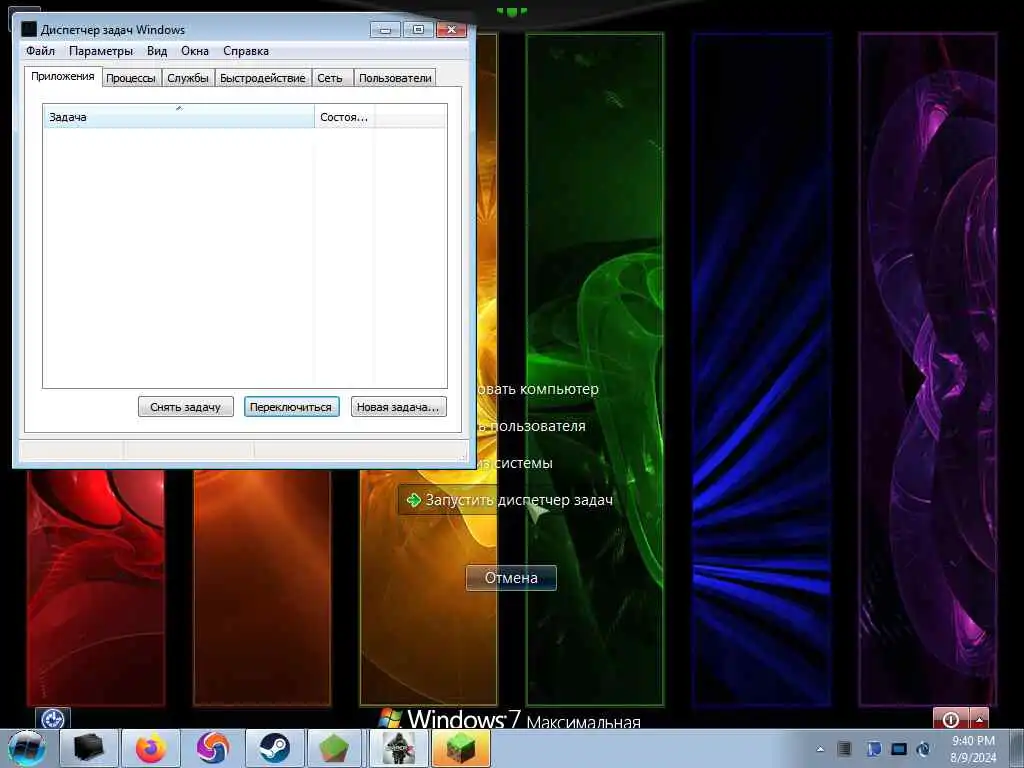Switch to the Сеть tab
This screenshot has height=768, width=1024.
[x=330, y=78]
